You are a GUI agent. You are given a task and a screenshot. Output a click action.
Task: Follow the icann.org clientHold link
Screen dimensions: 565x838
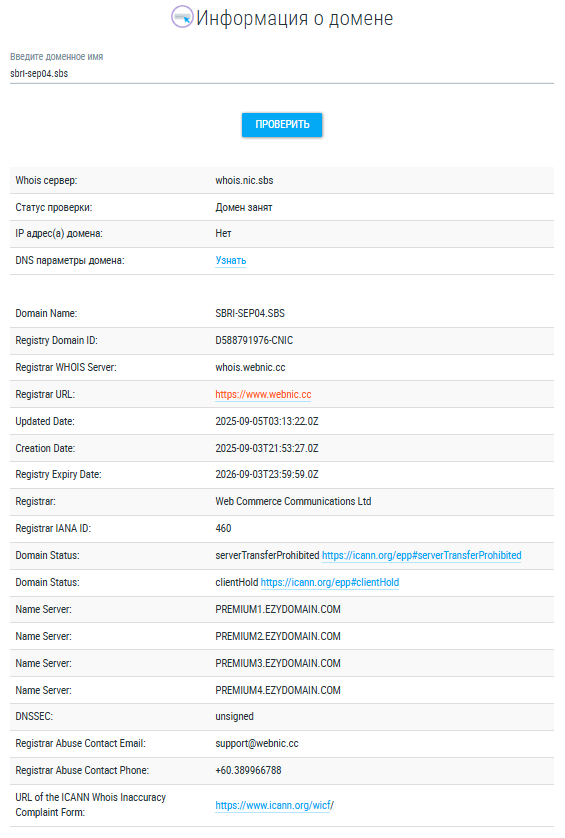(330, 583)
